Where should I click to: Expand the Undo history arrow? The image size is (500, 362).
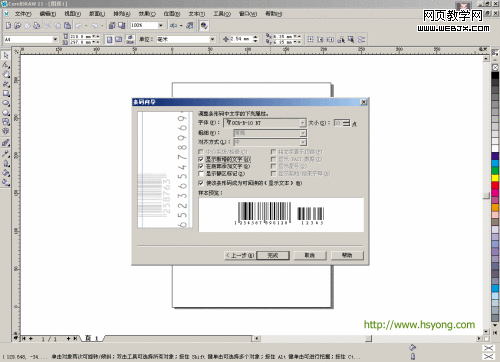coord(86,25)
